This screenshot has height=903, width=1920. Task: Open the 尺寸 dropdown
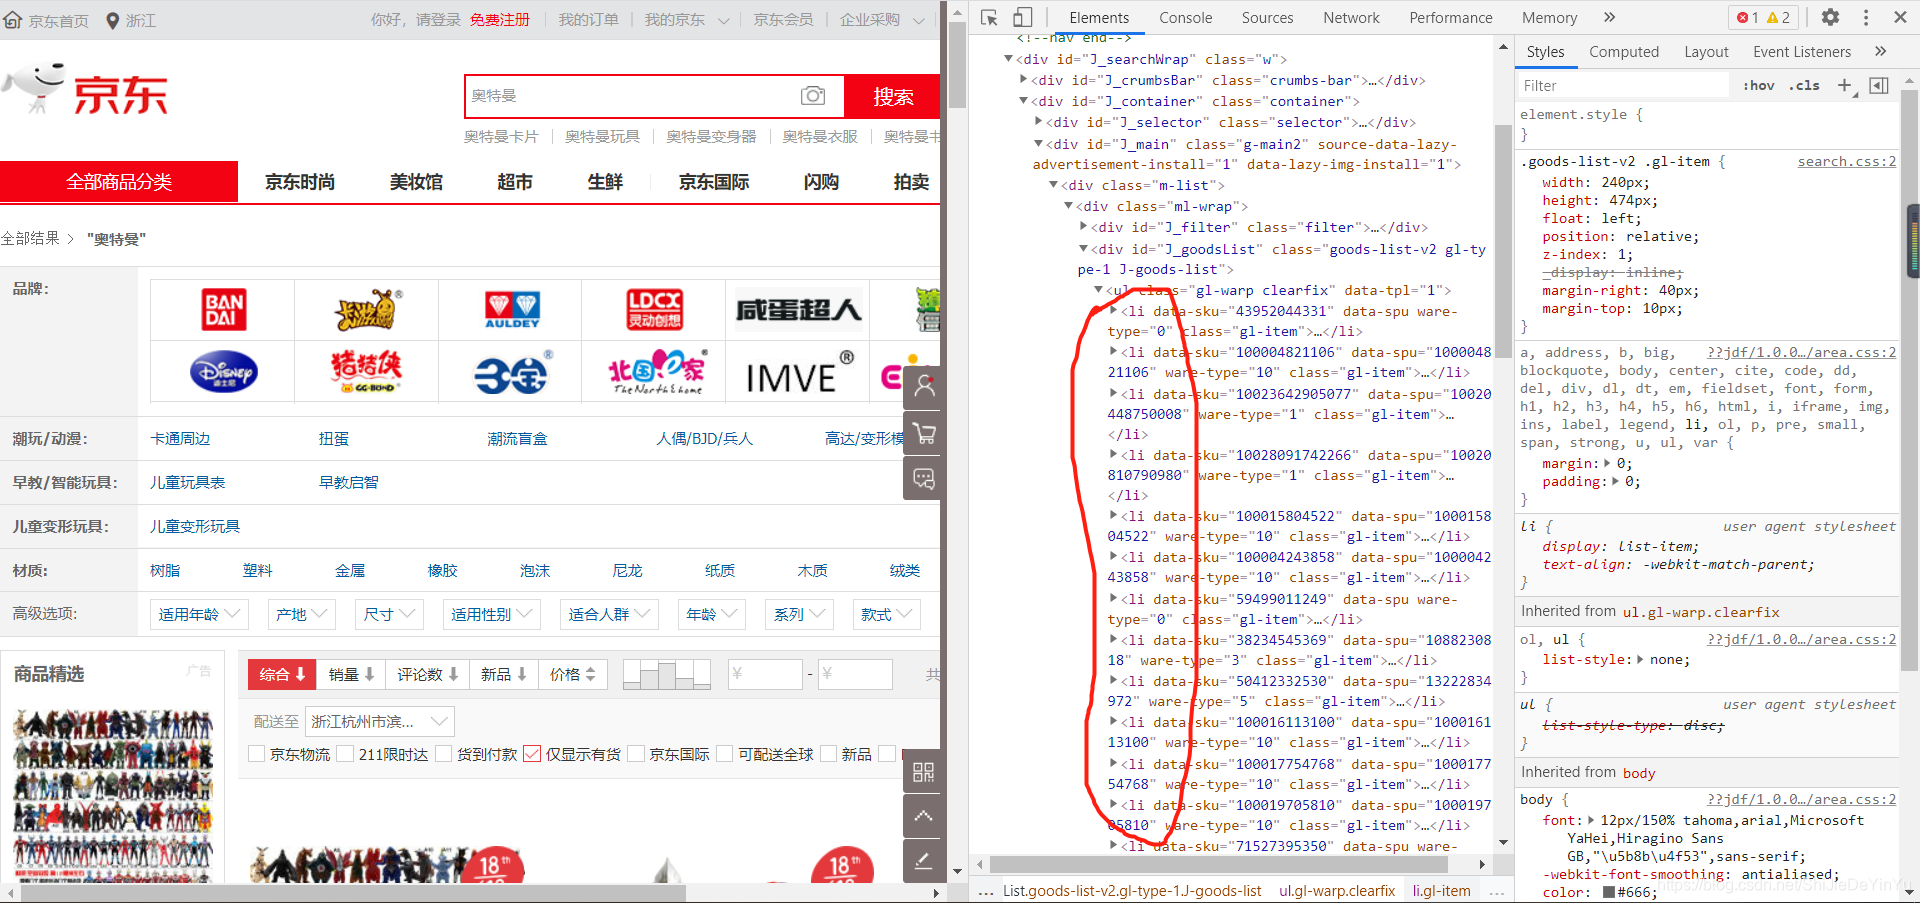[x=389, y=614]
